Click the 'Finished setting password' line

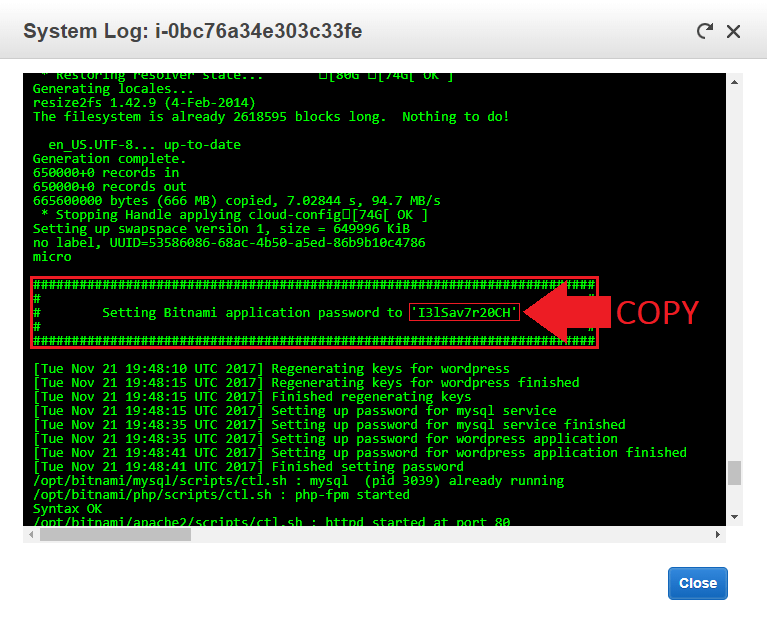248,466
